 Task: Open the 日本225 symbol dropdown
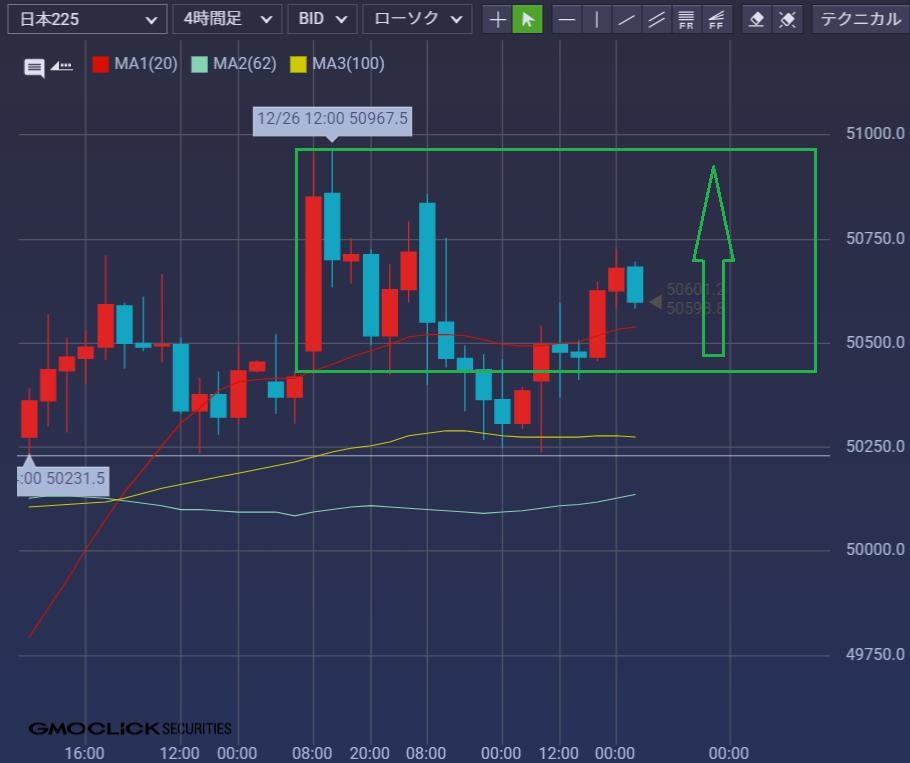[x=87, y=19]
